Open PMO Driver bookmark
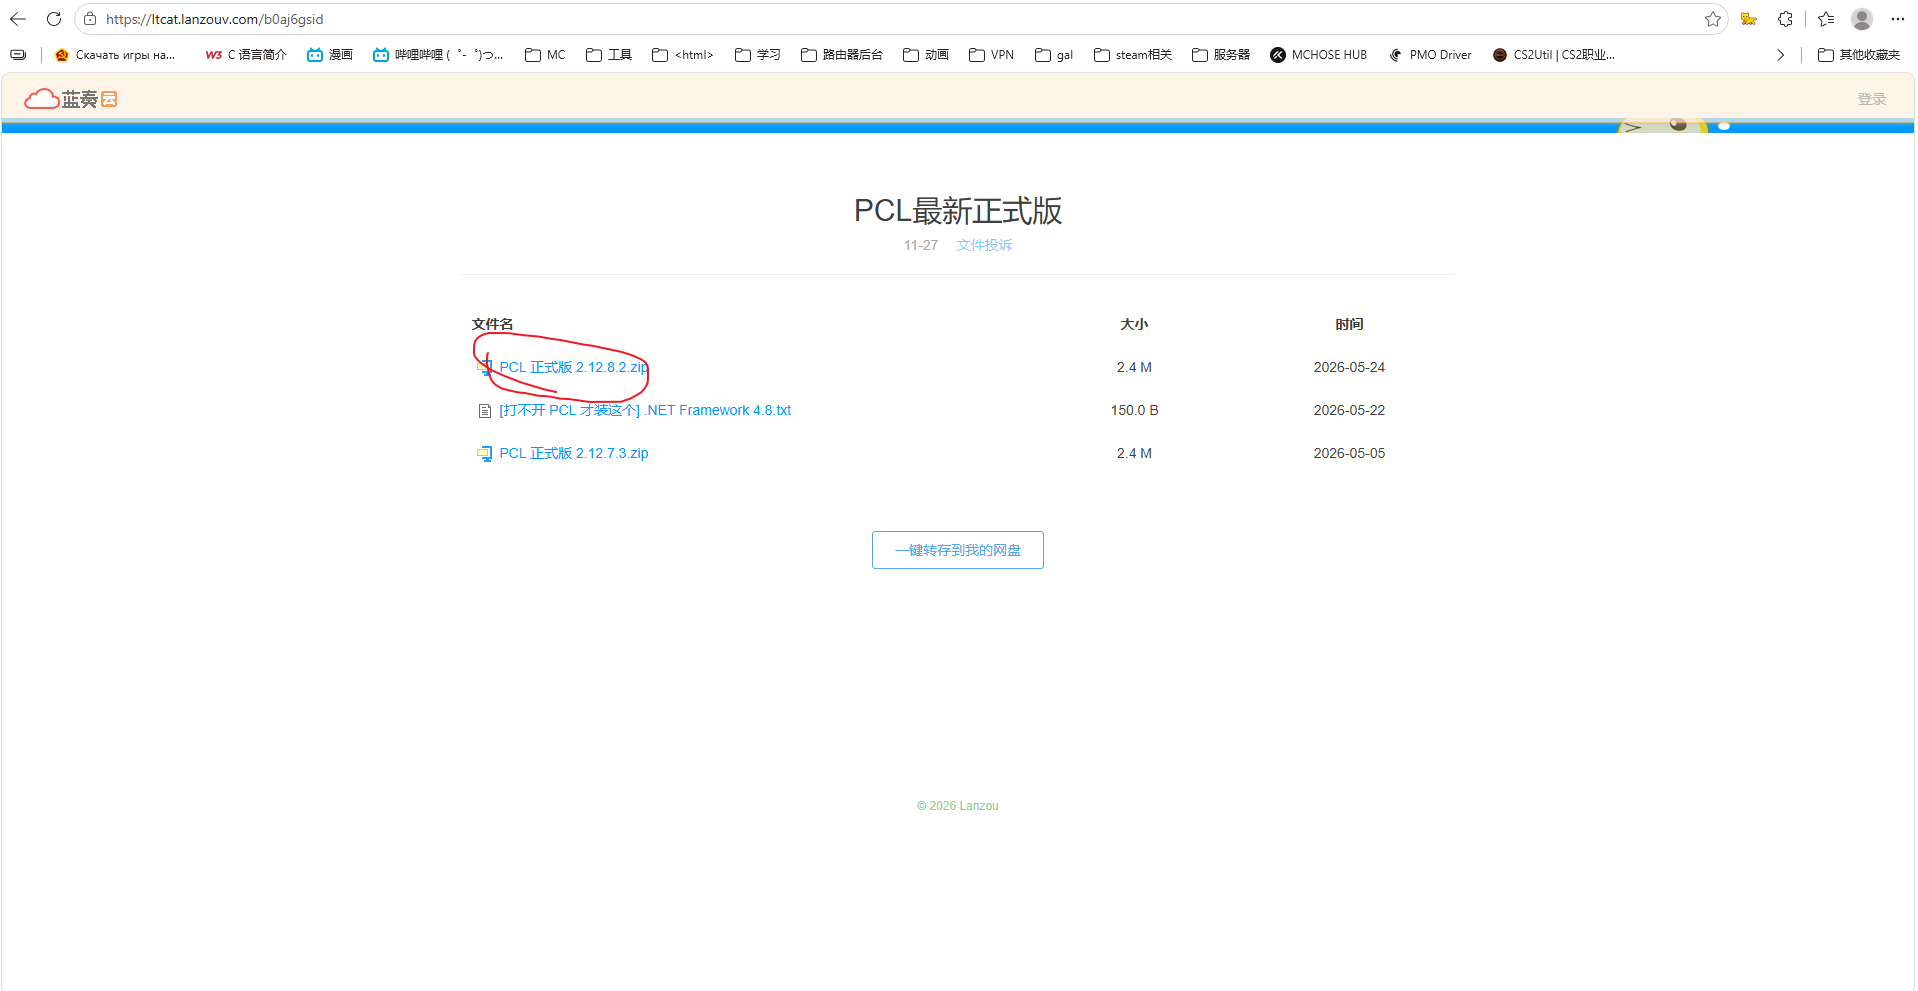The height and width of the screenshot is (991, 1918). (1430, 55)
